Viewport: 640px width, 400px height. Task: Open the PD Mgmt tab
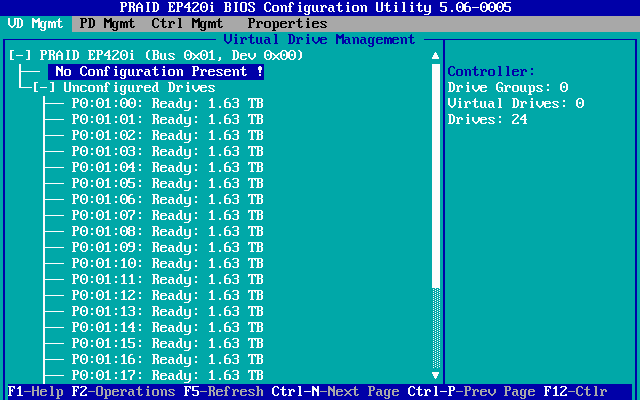pyautogui.click(x=107, y=24)
